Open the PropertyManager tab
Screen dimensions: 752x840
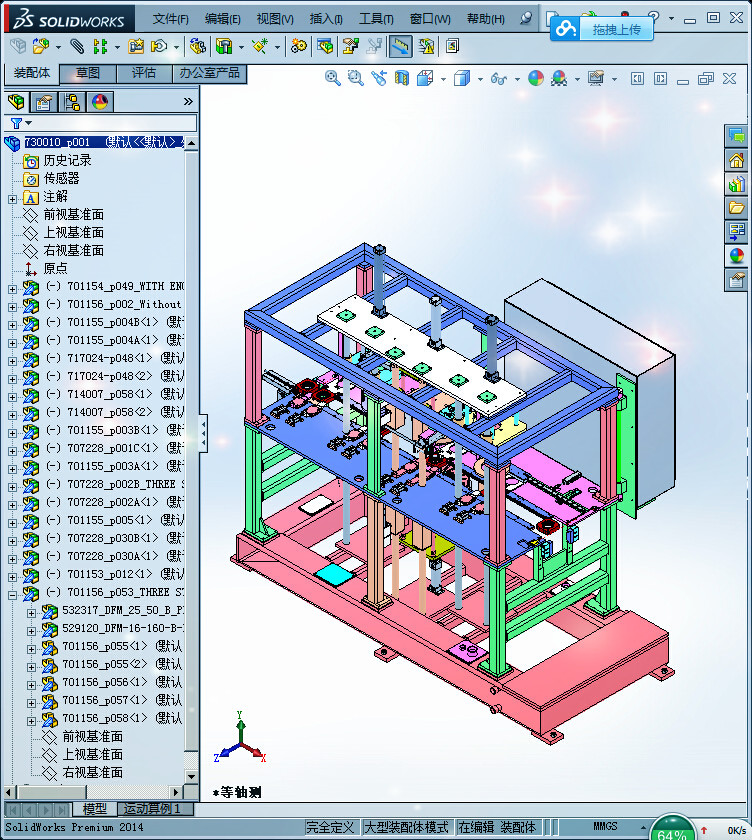[44, 101]
